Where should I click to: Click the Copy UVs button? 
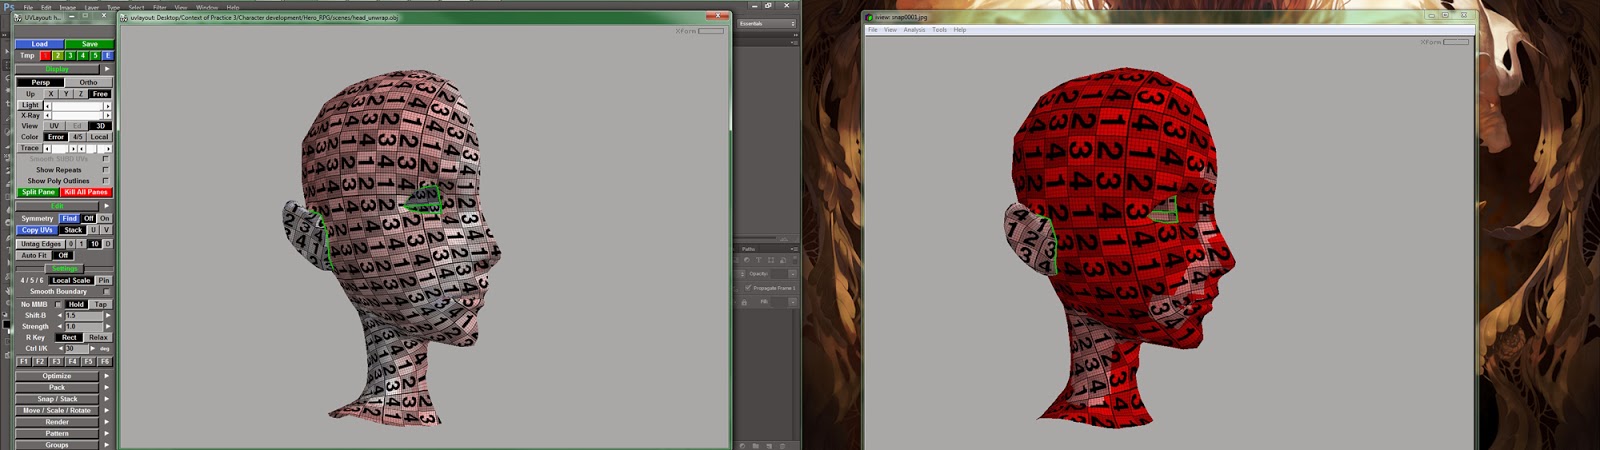(x=38, y=230)
